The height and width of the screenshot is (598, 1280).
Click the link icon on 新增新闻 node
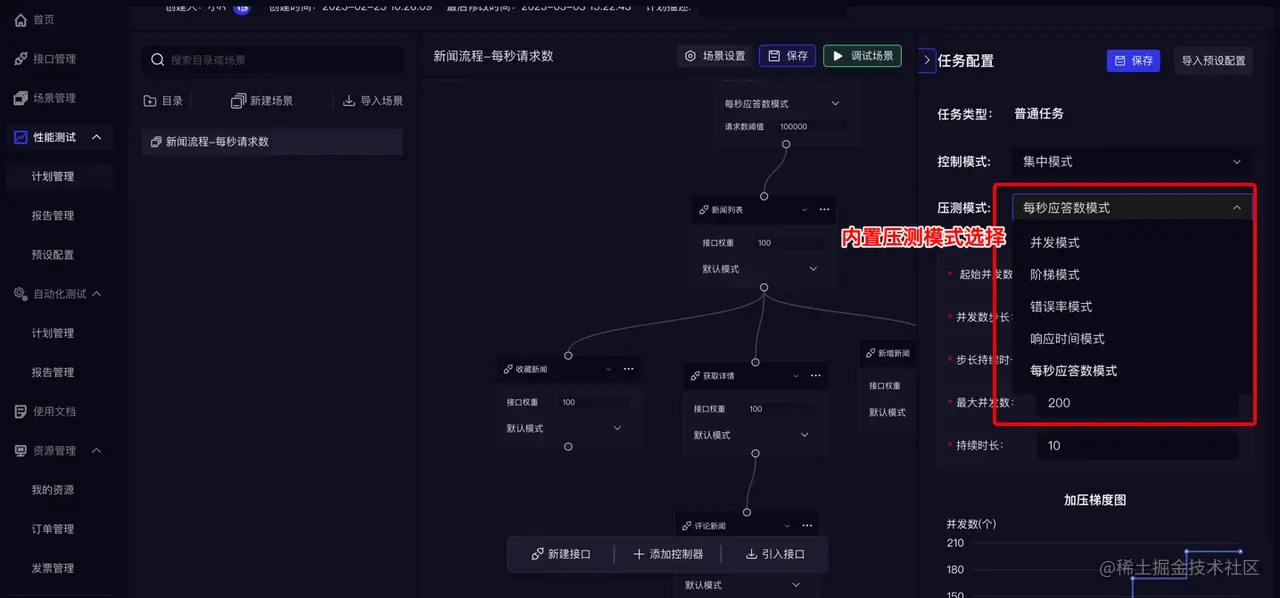point(870,353)
